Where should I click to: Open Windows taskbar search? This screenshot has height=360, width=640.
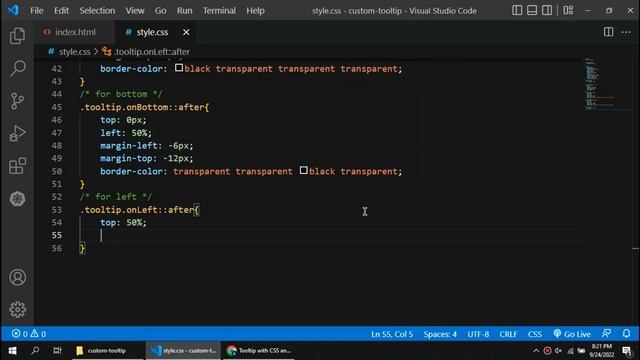click(35, 351)
